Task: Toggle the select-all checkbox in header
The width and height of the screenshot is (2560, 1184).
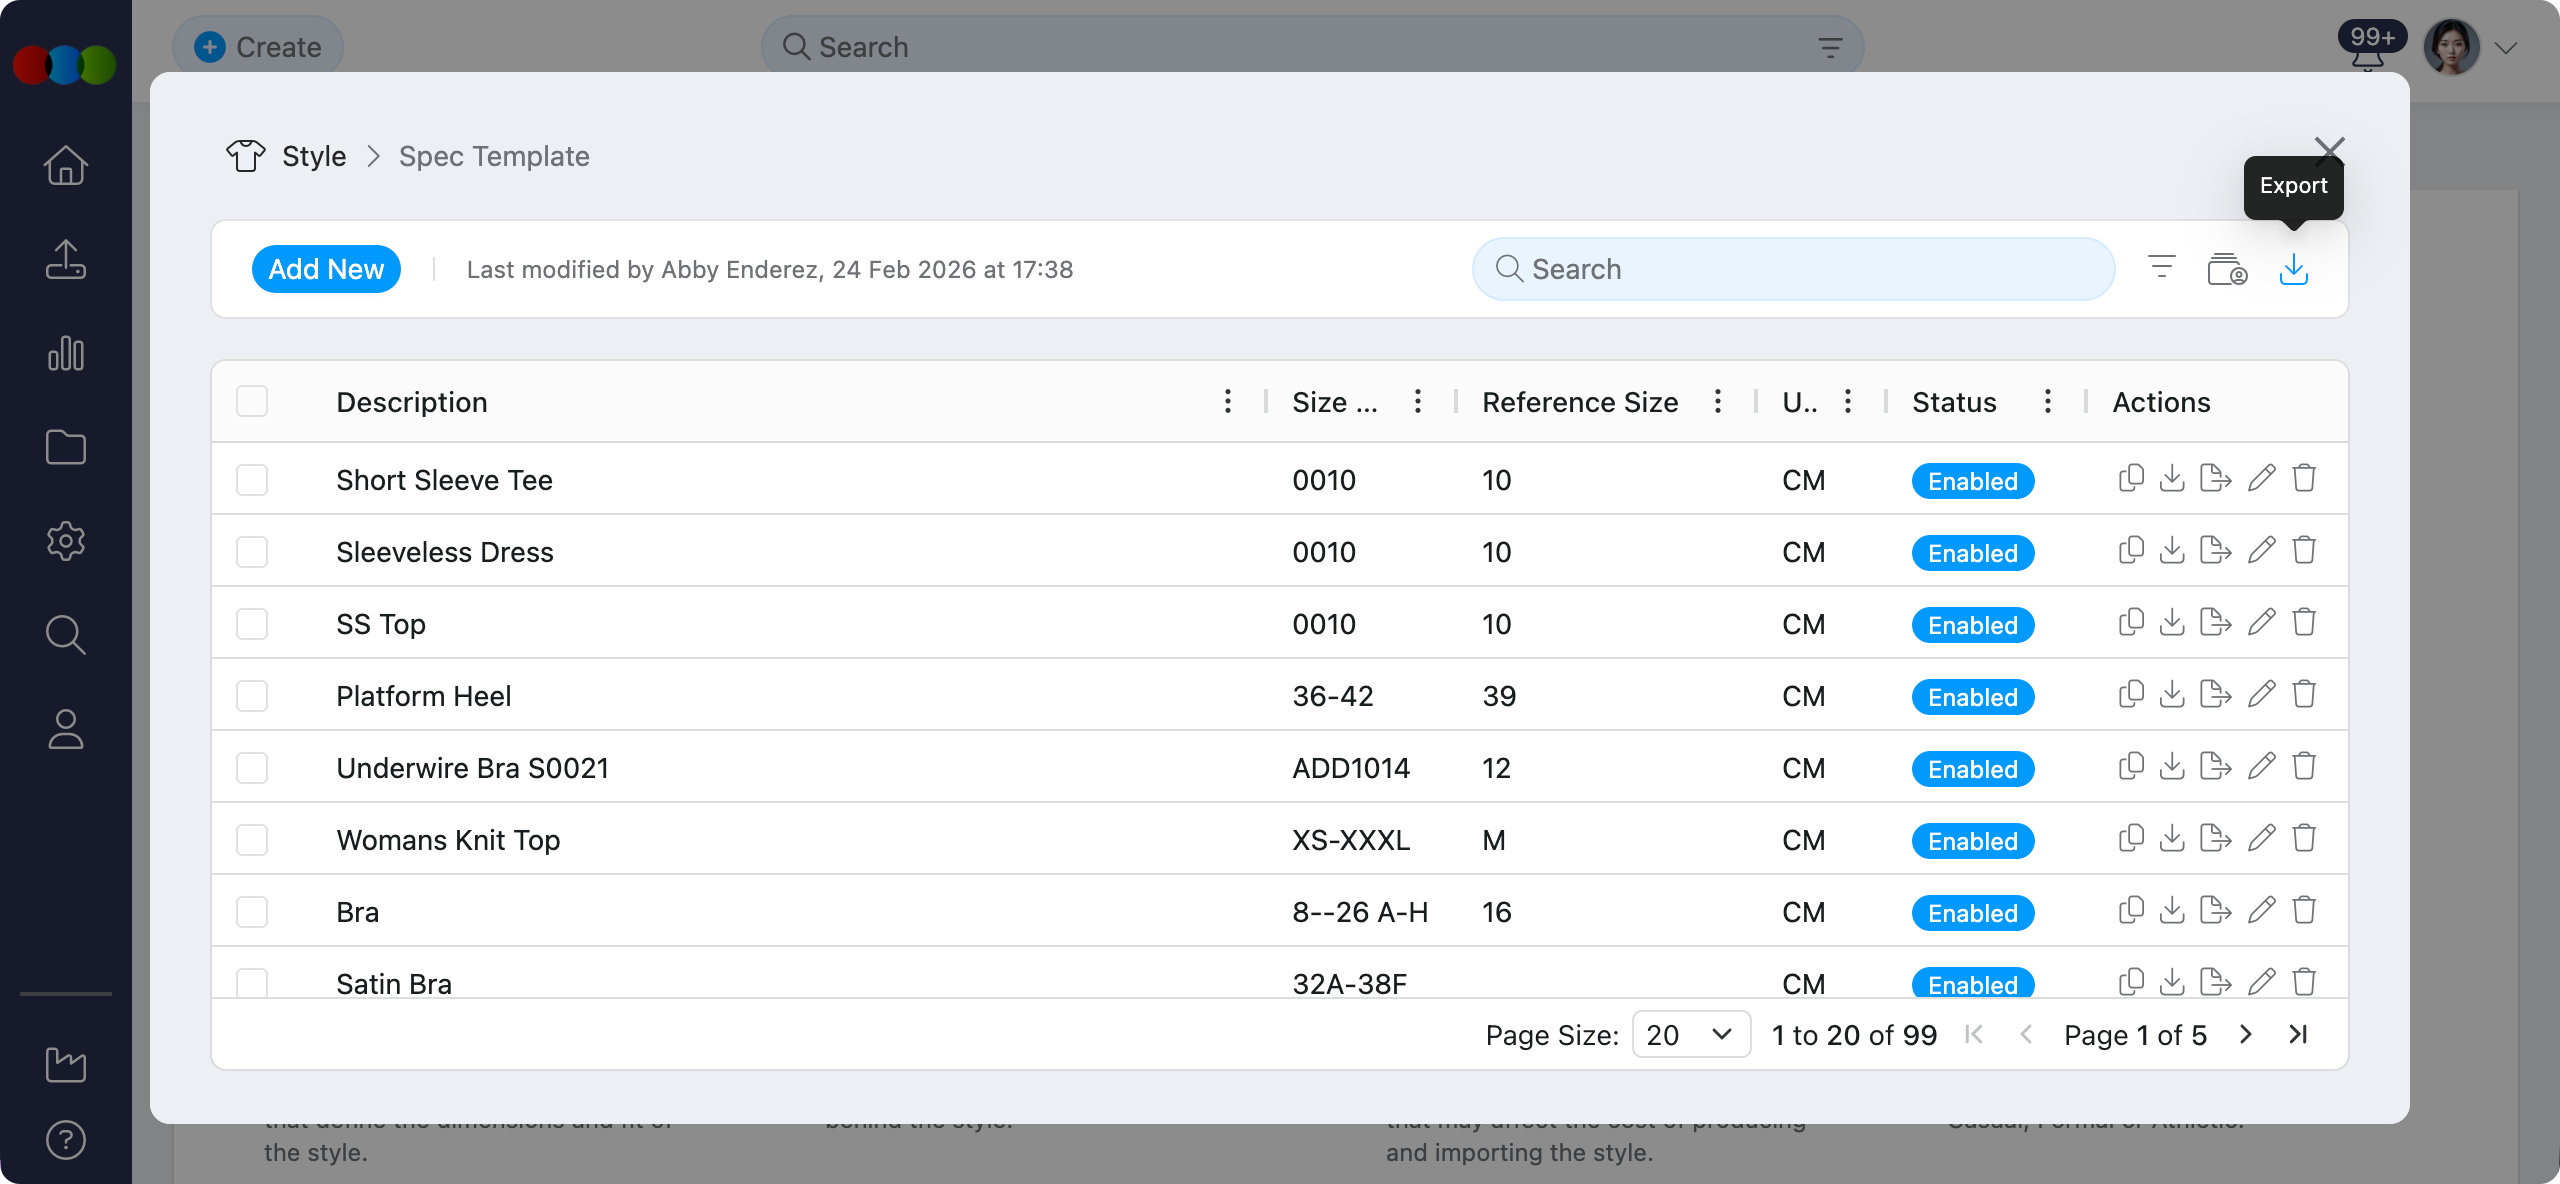Action: [x=252, y=402]
